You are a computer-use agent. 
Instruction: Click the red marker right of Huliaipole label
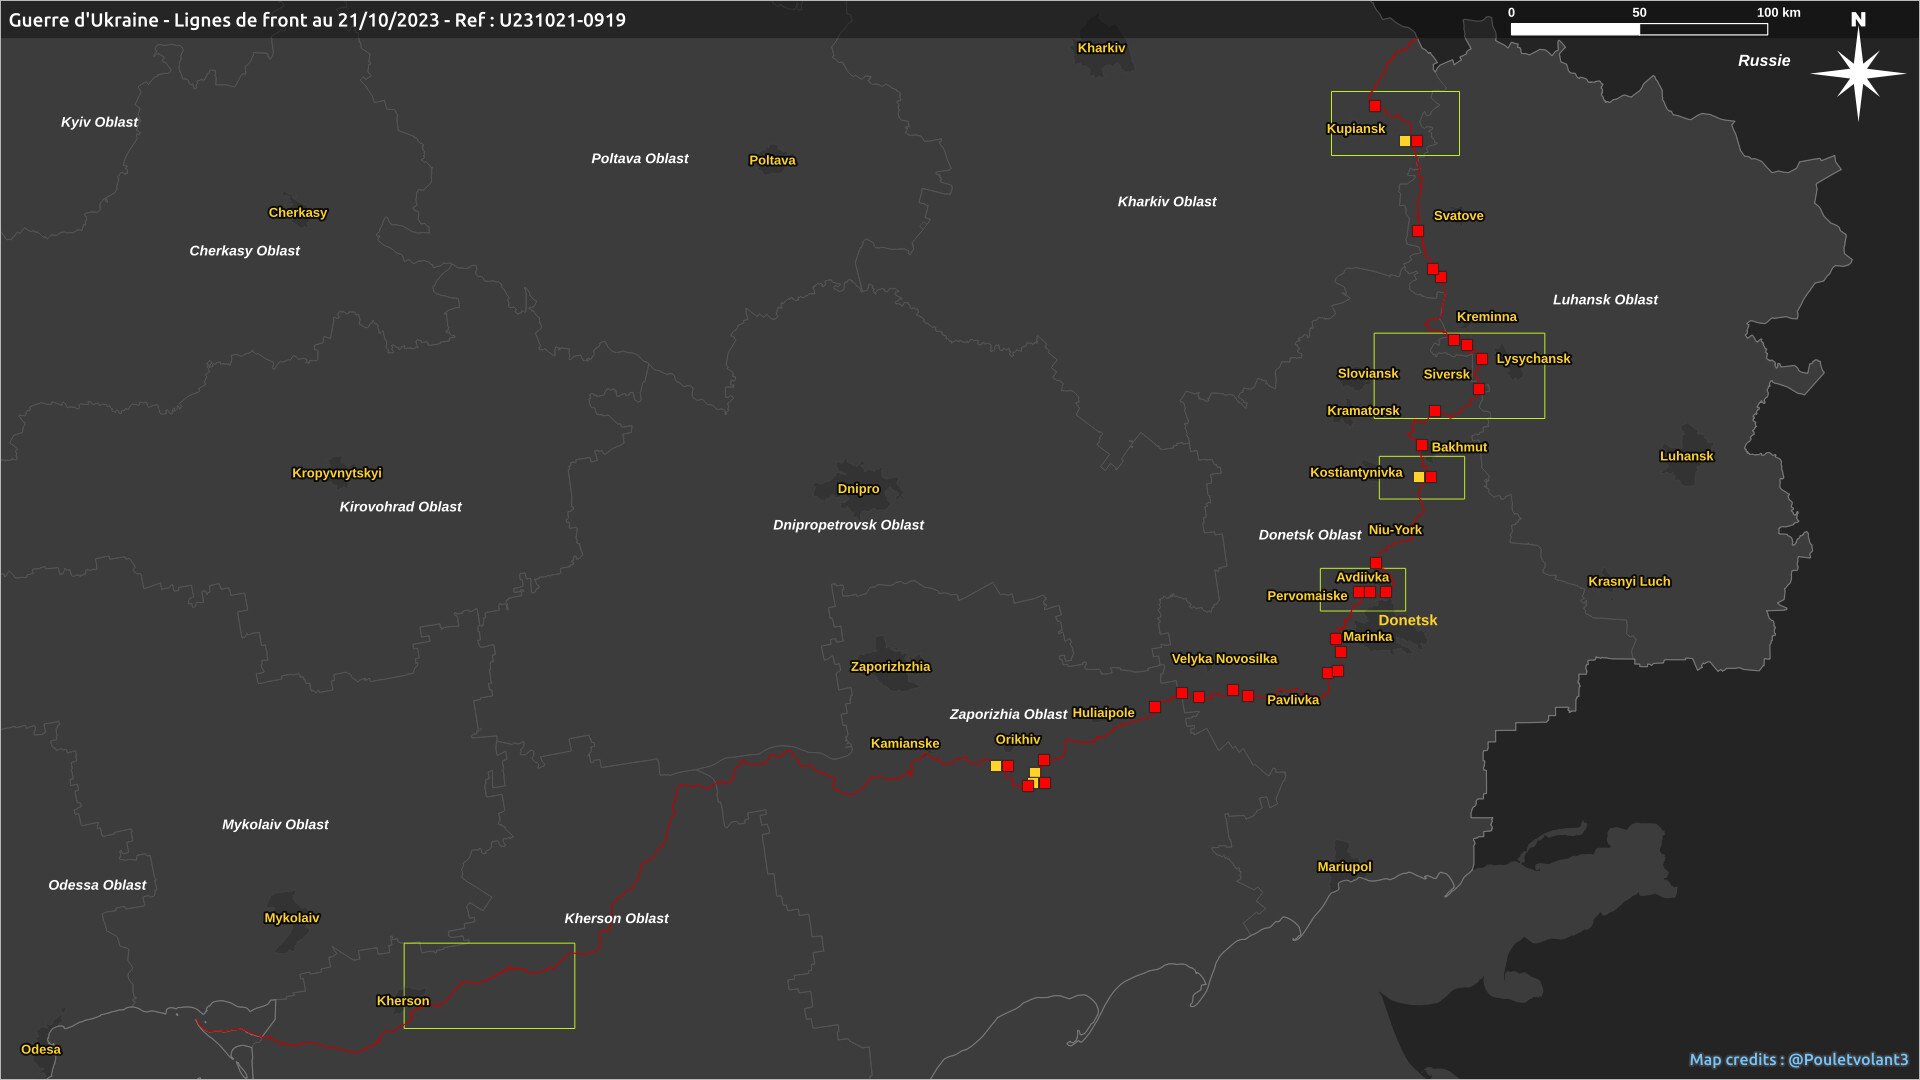1155,707
